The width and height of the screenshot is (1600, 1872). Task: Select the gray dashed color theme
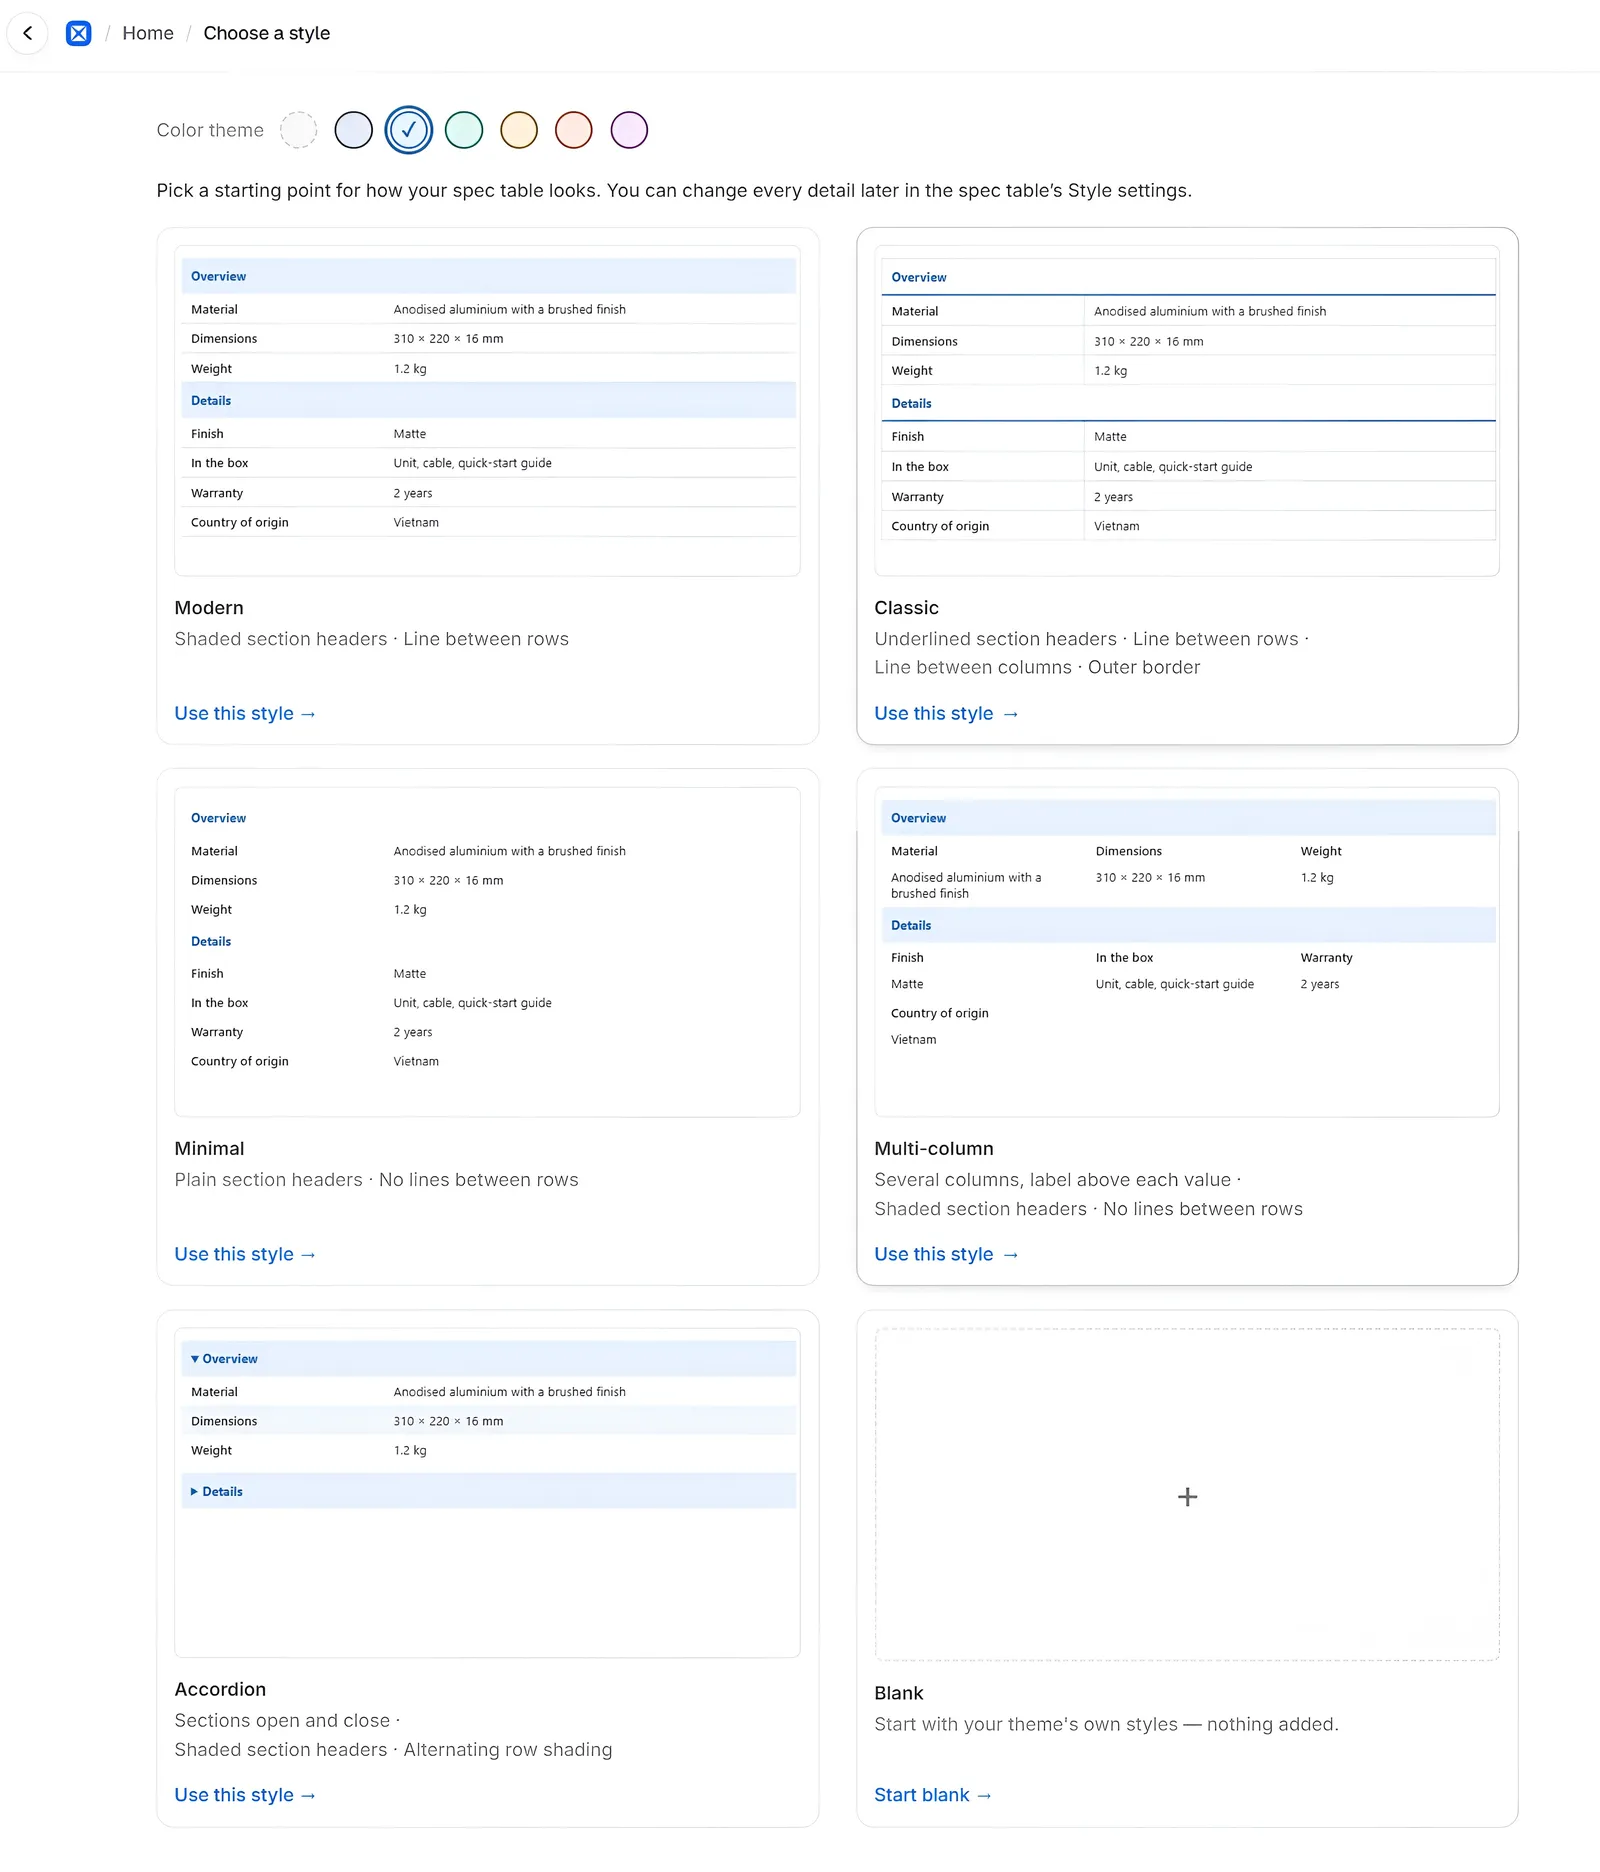point(299,130)
